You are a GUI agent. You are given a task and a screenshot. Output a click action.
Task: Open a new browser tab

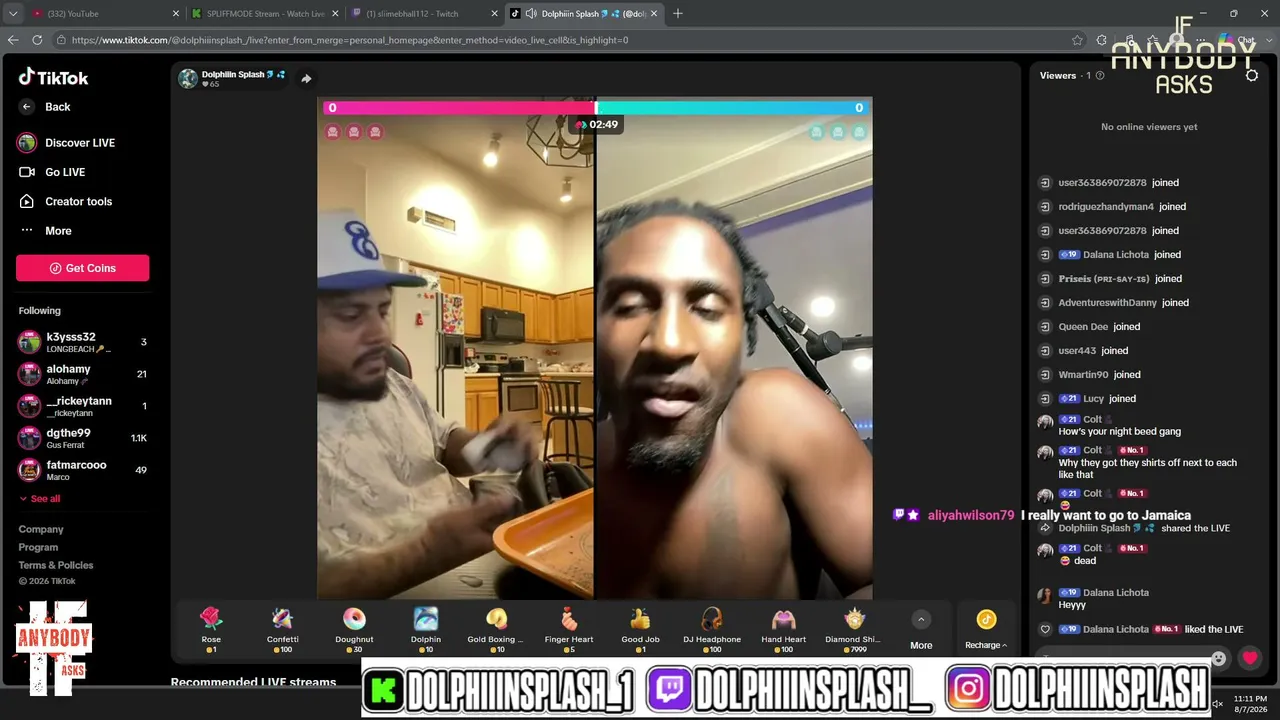click(x=678, y=13)
